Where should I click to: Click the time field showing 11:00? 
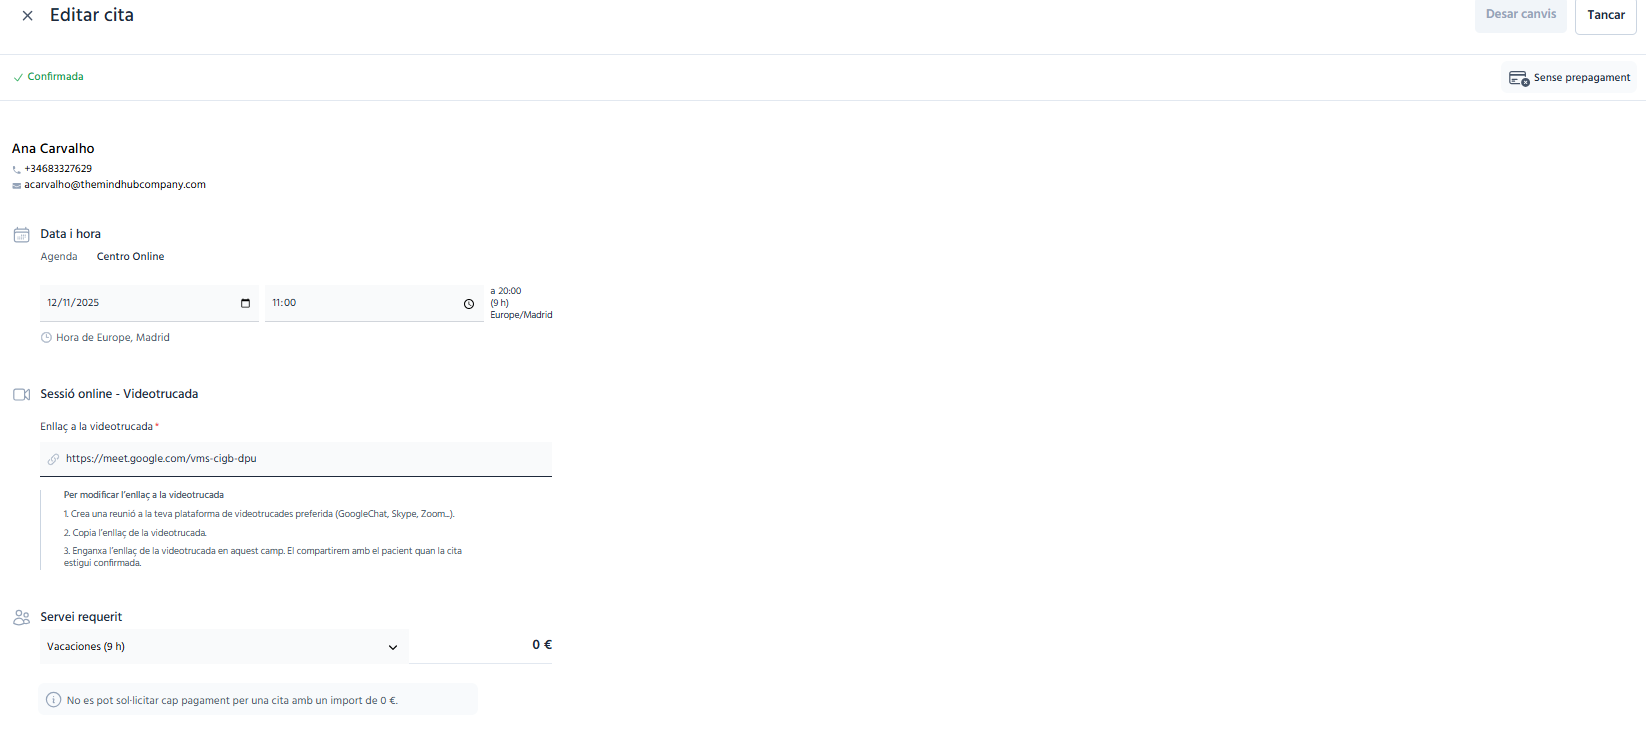pyautogui.click(x=374, y=303)
